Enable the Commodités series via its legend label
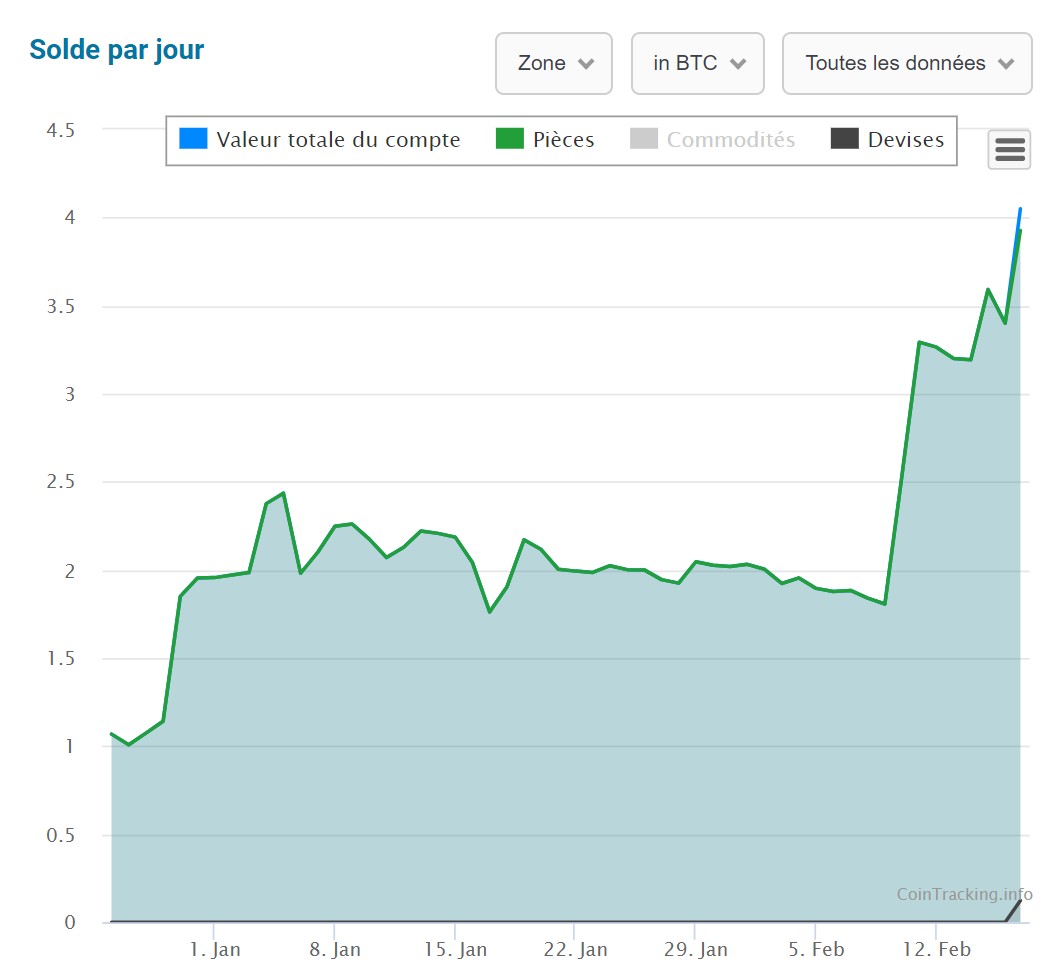This screenshot has width=1064, height=980. (x=730, y=140)
